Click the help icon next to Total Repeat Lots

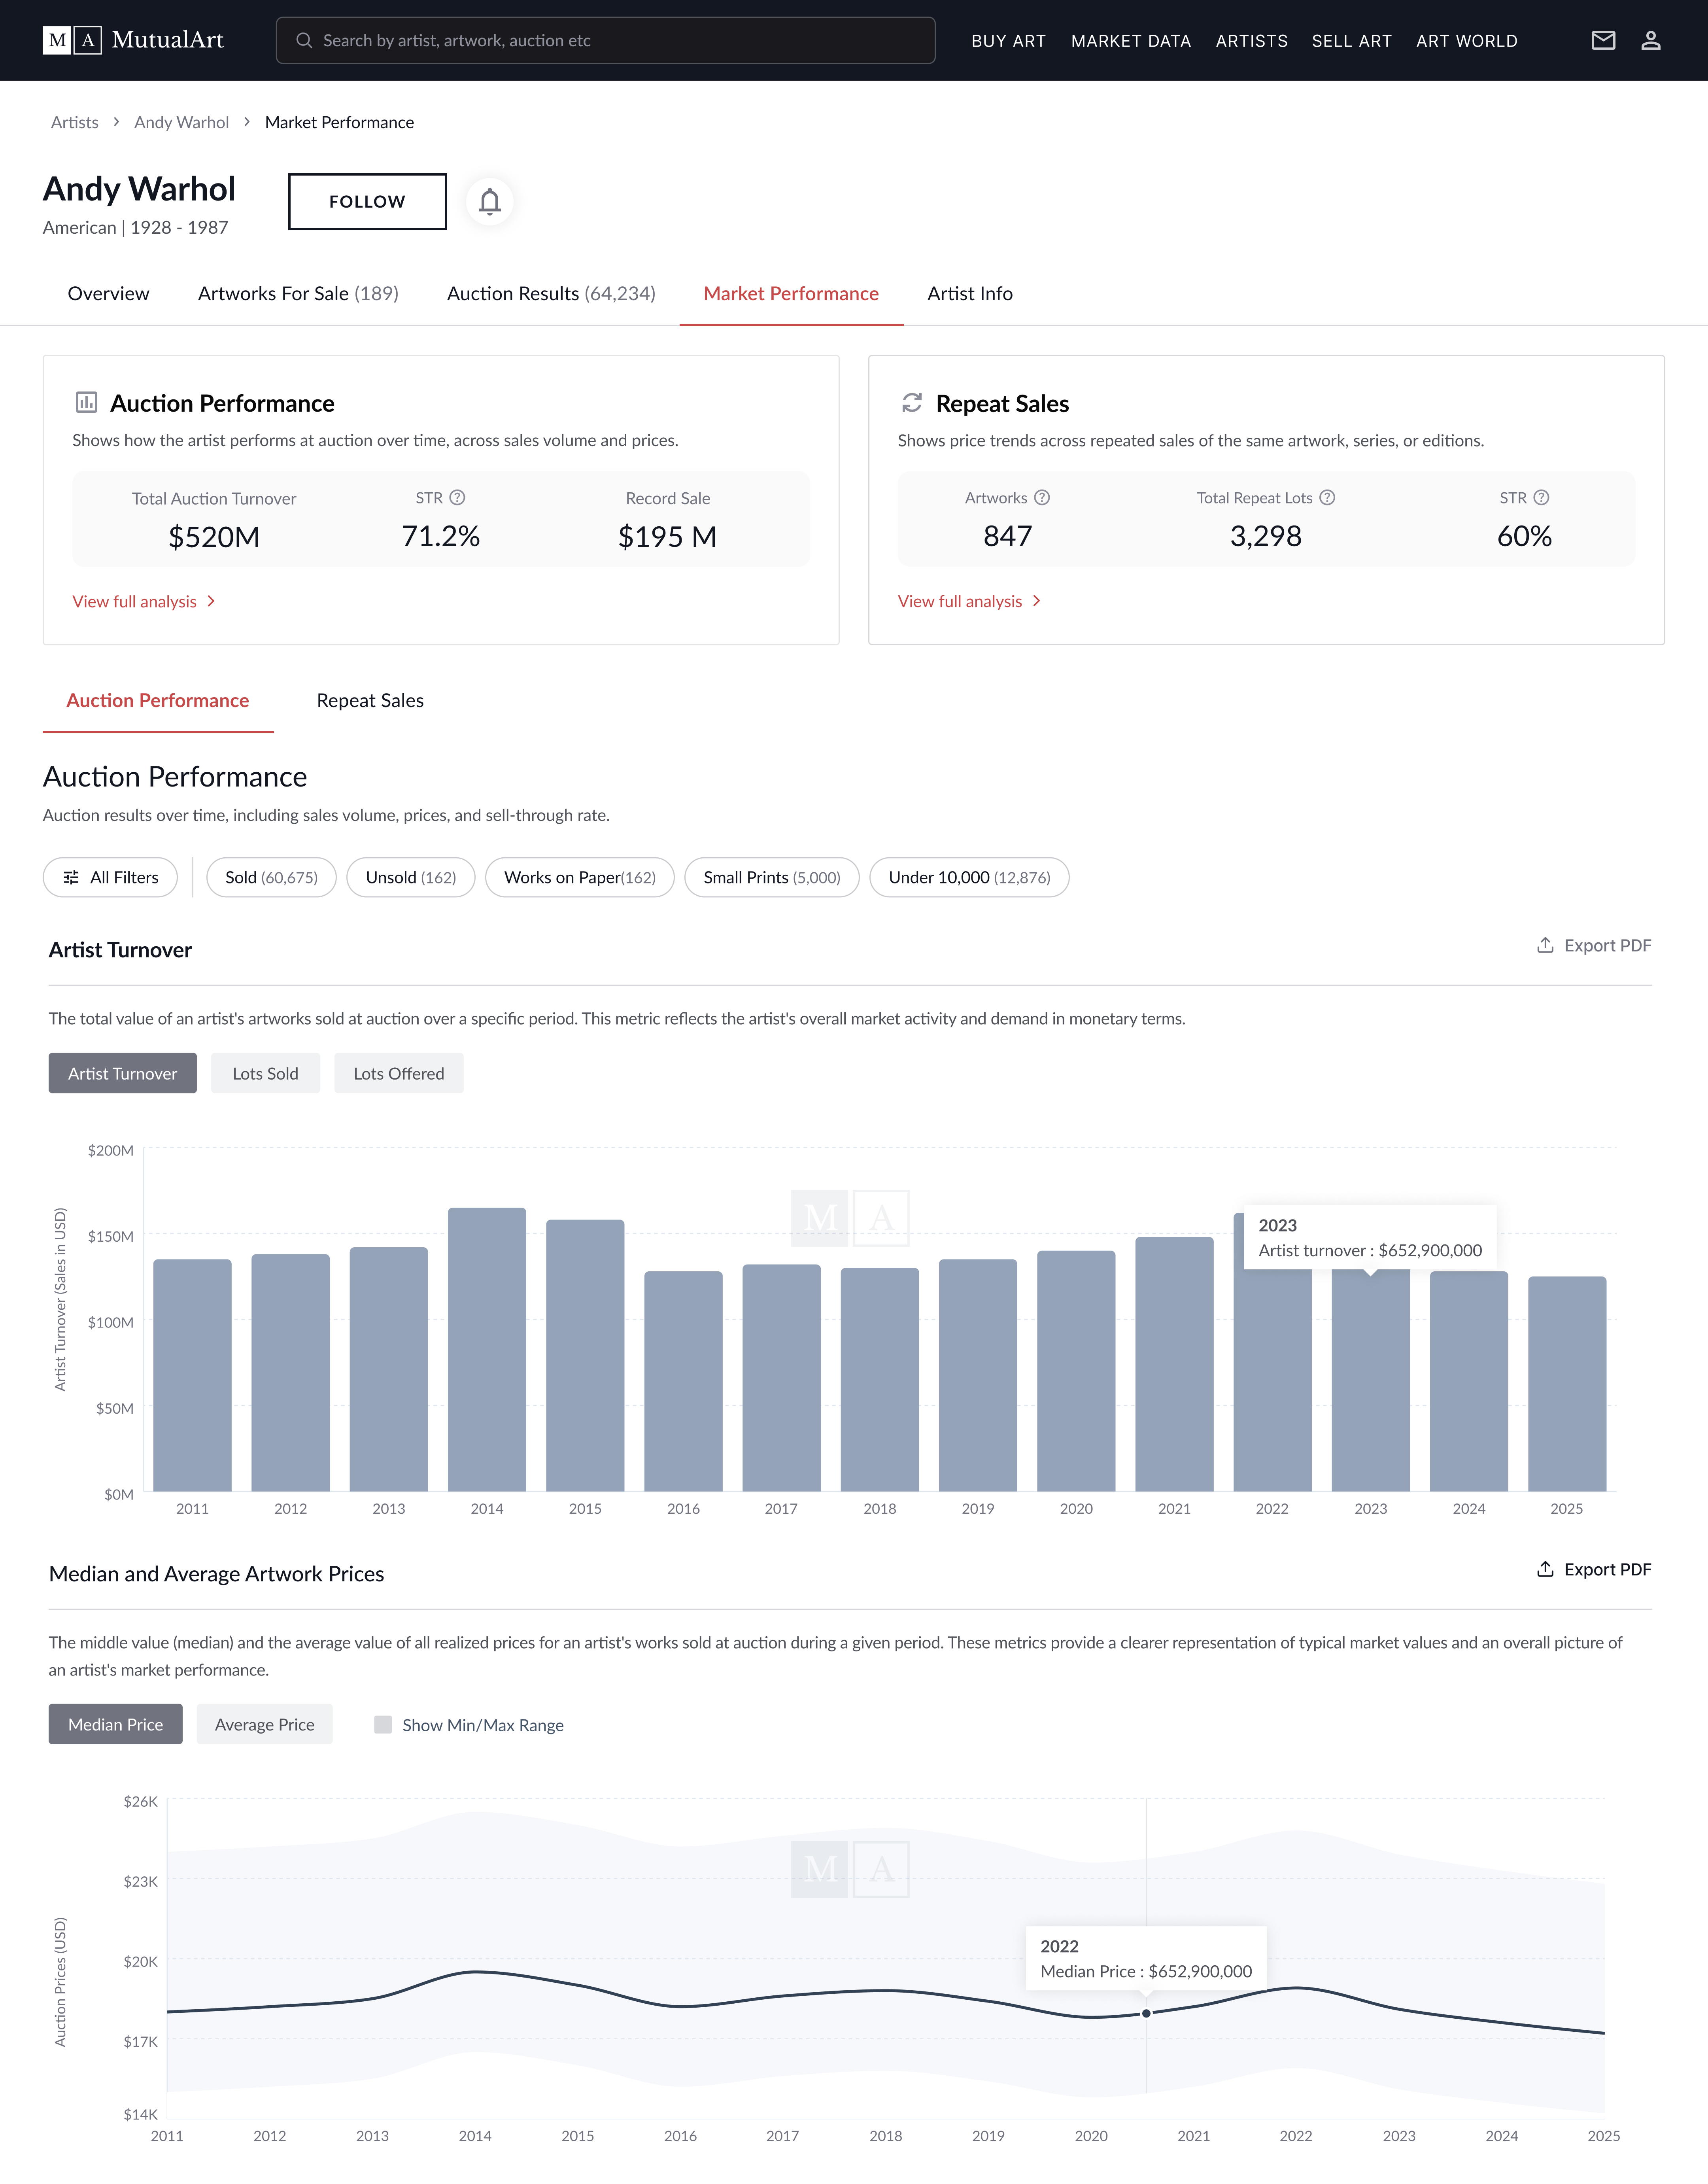pyautogui.click(x=1327, y=497)
